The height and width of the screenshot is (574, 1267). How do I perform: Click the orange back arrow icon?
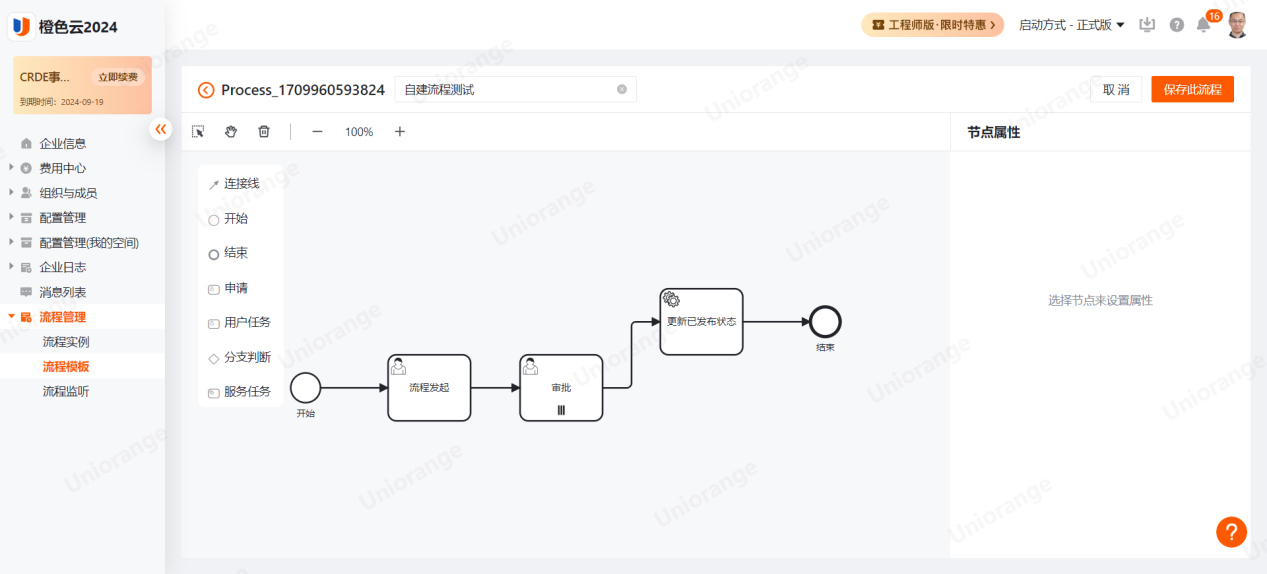tap(206, 90)
